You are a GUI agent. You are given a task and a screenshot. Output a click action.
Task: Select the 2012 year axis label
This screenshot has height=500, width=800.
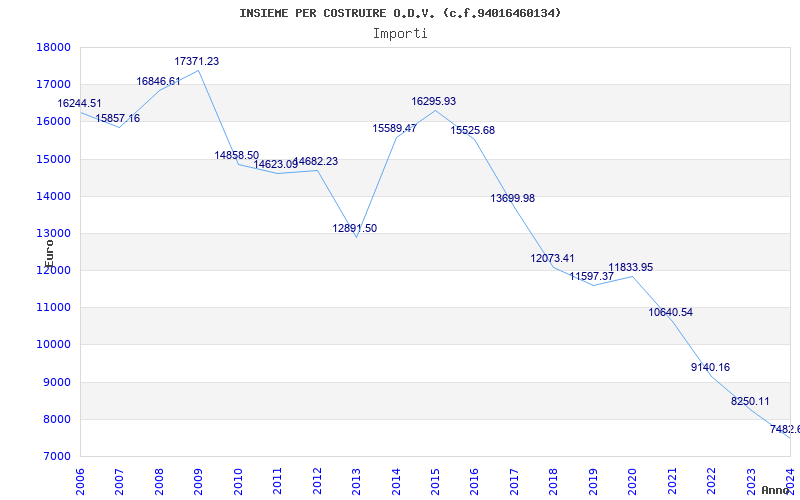317,482
